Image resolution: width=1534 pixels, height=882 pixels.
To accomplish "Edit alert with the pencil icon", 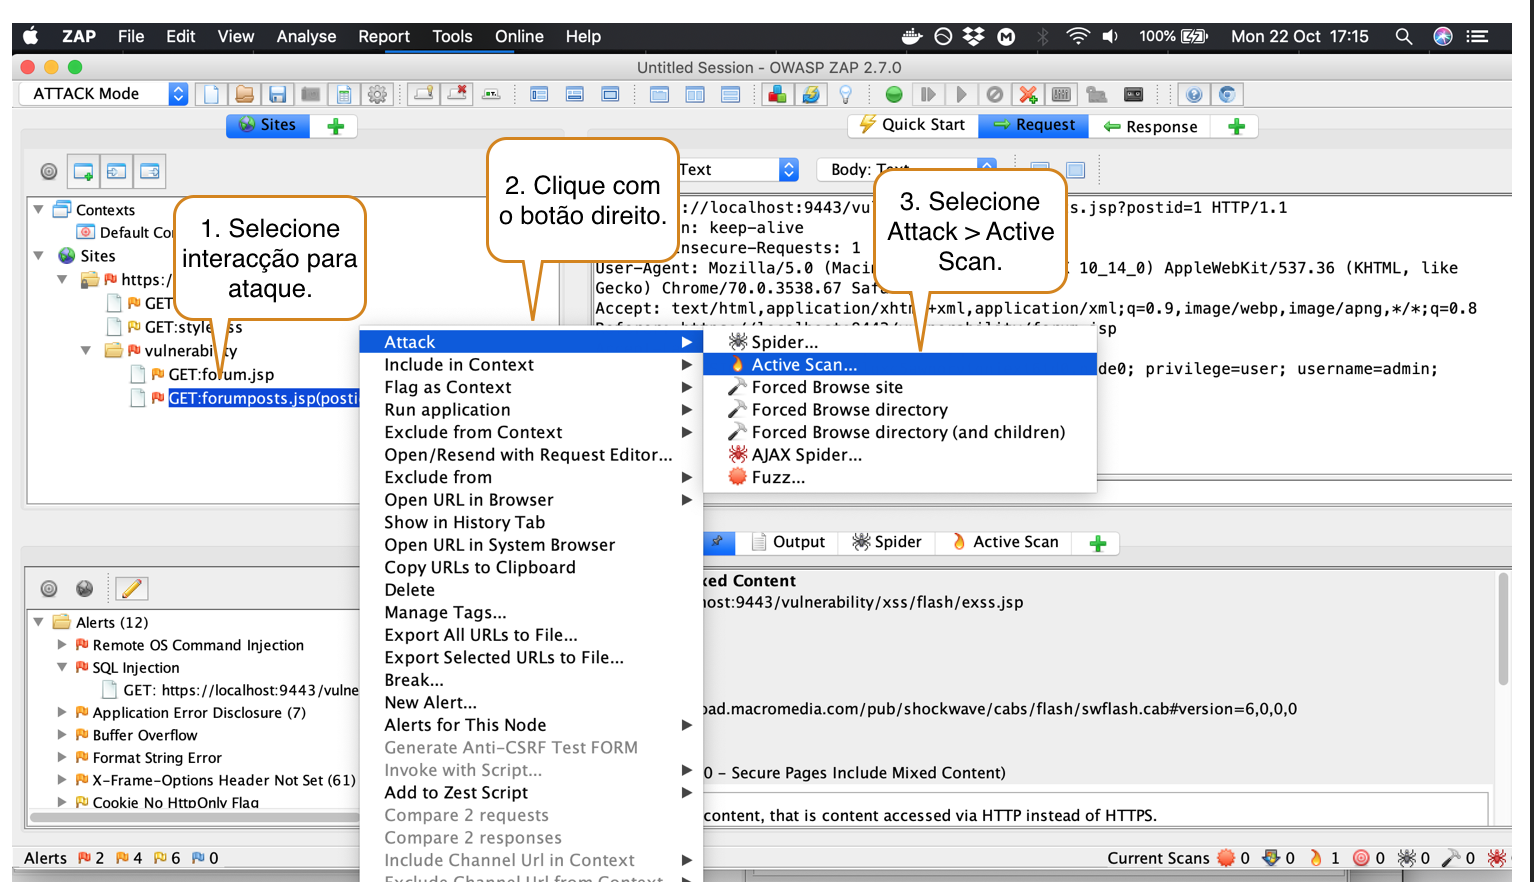I will click(131, 588).
